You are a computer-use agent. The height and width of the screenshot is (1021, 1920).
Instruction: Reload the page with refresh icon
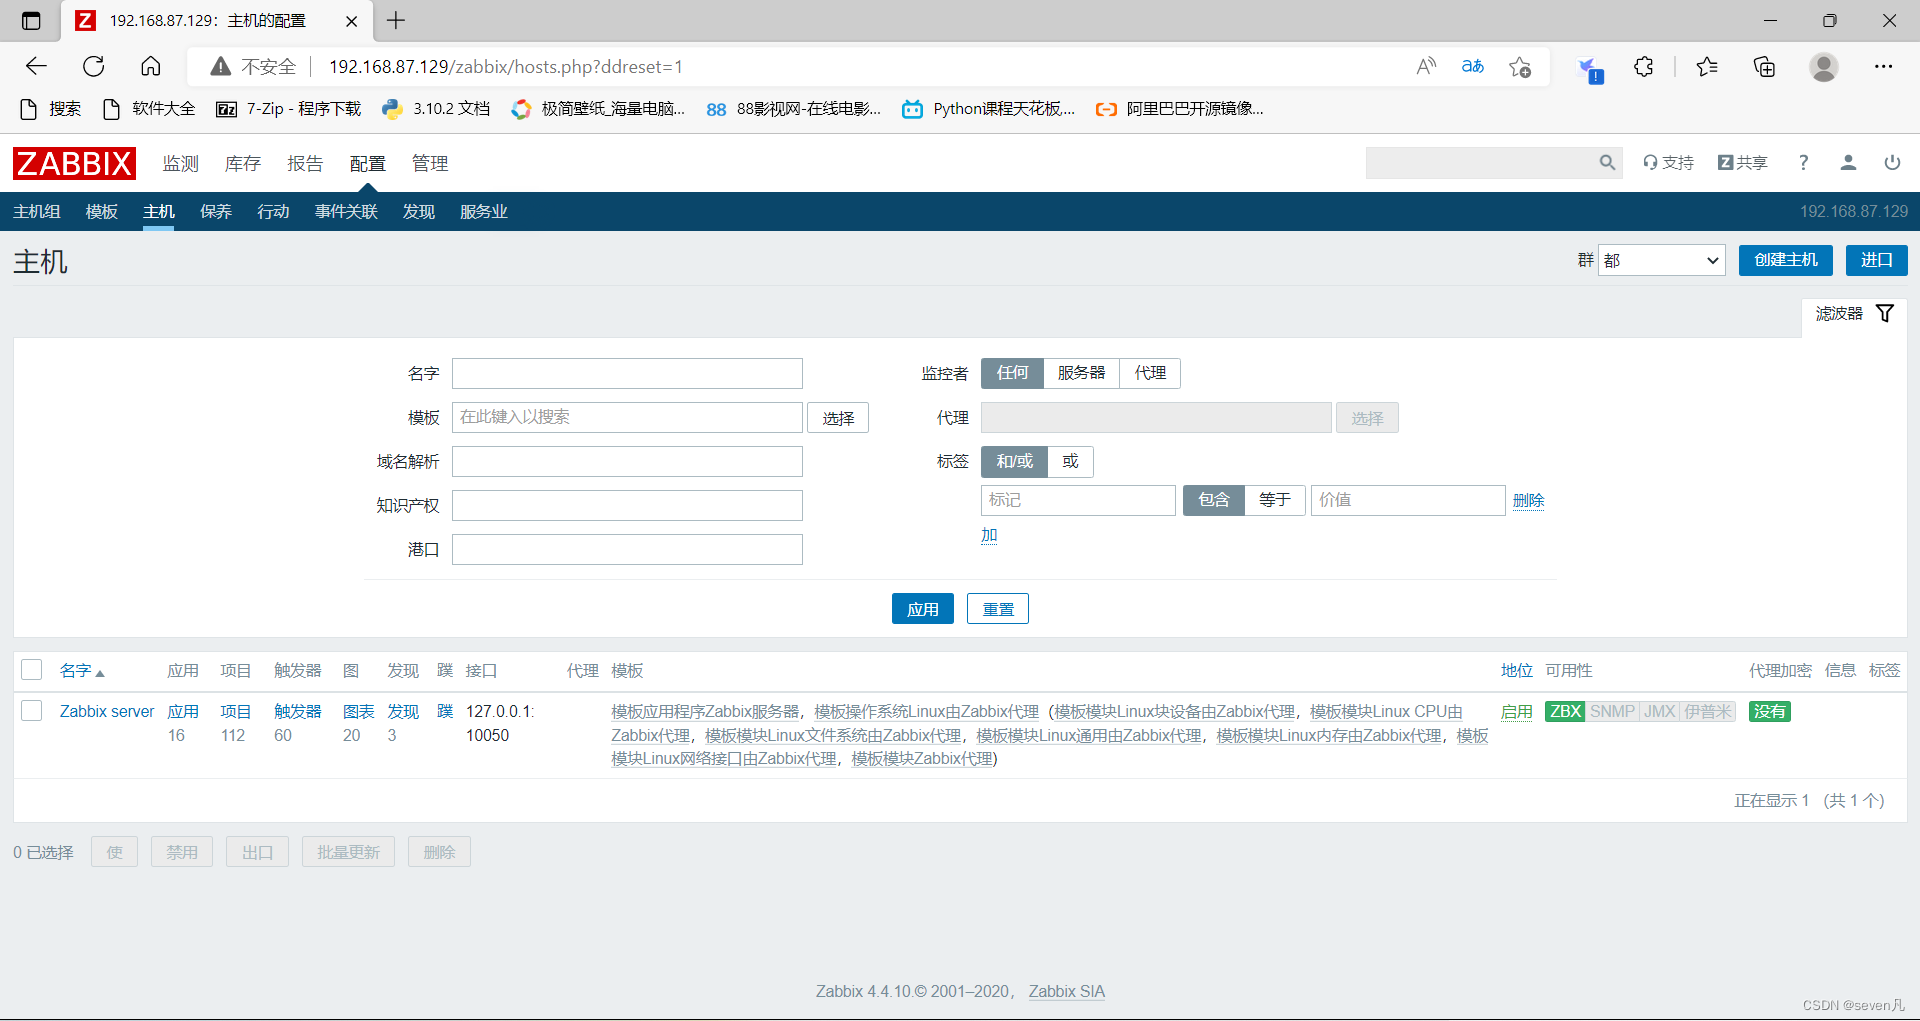[x=94, y=66]
